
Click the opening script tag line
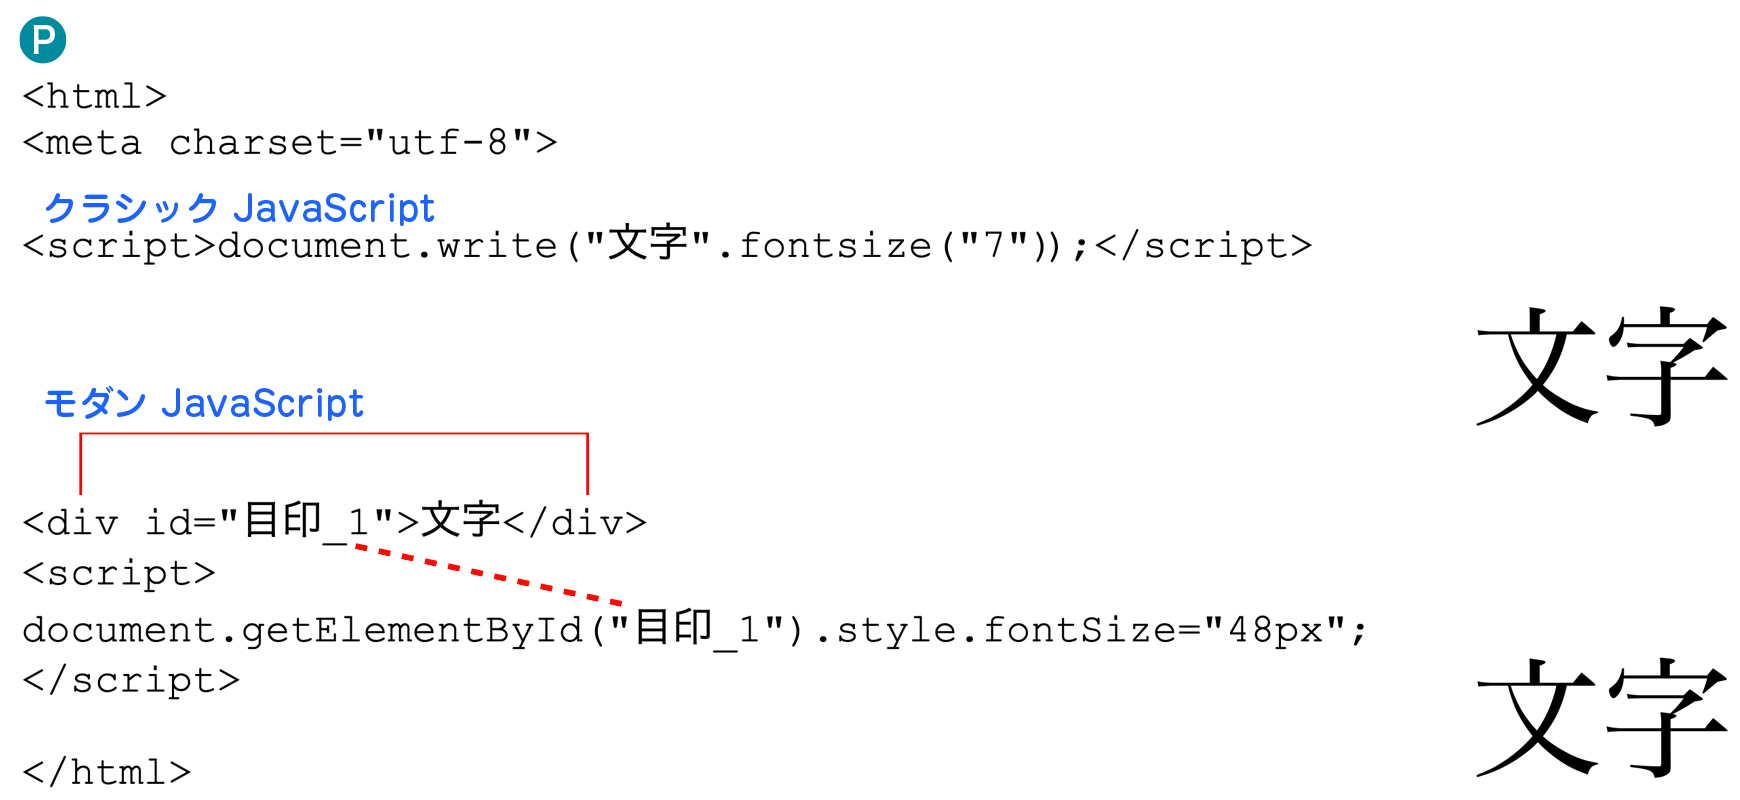119,574
